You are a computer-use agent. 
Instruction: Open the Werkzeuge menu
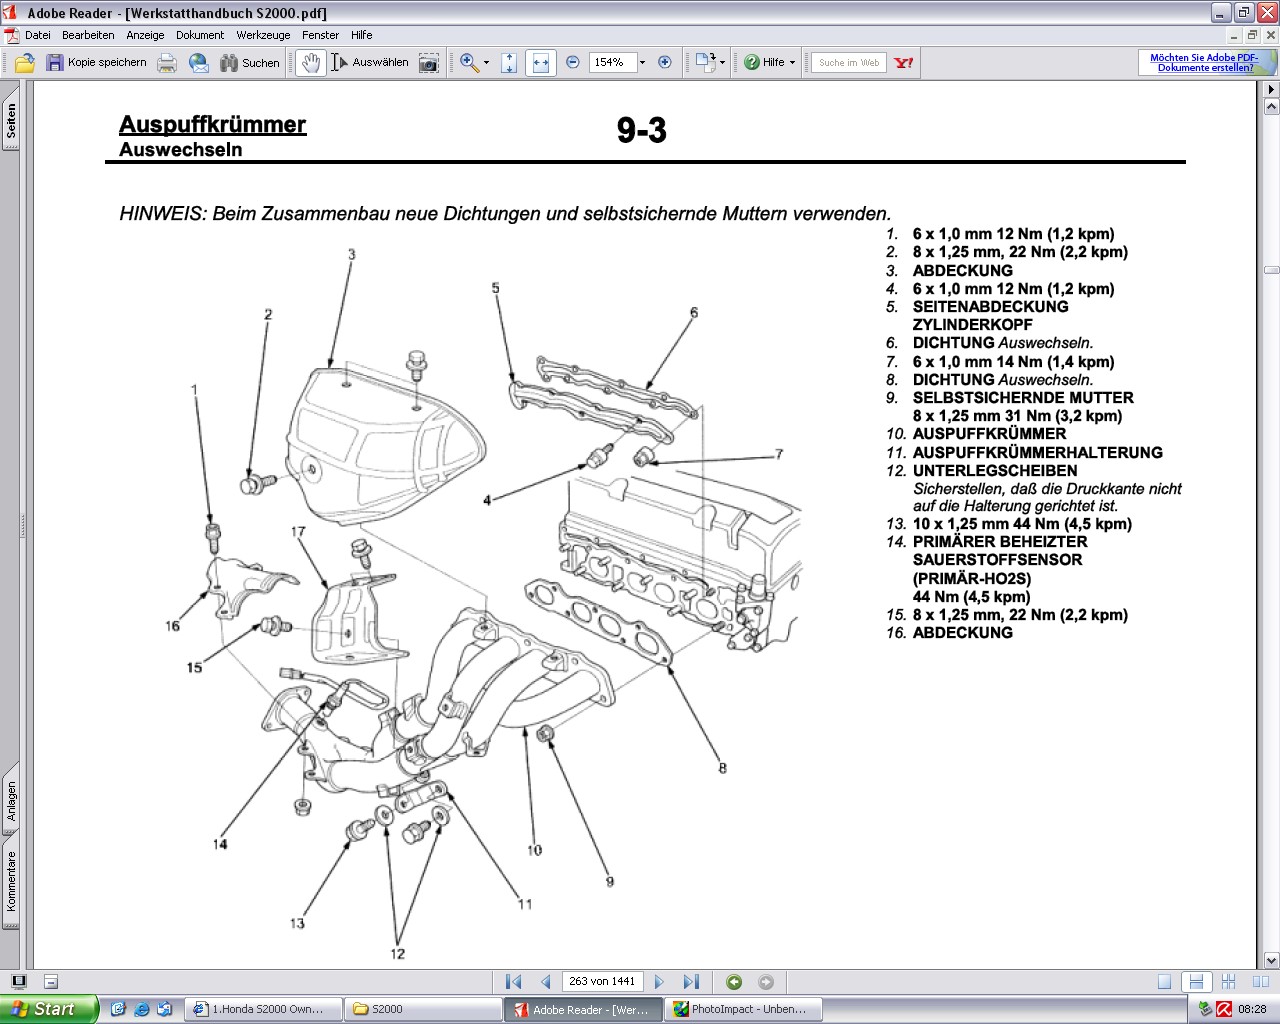(263, 34)
